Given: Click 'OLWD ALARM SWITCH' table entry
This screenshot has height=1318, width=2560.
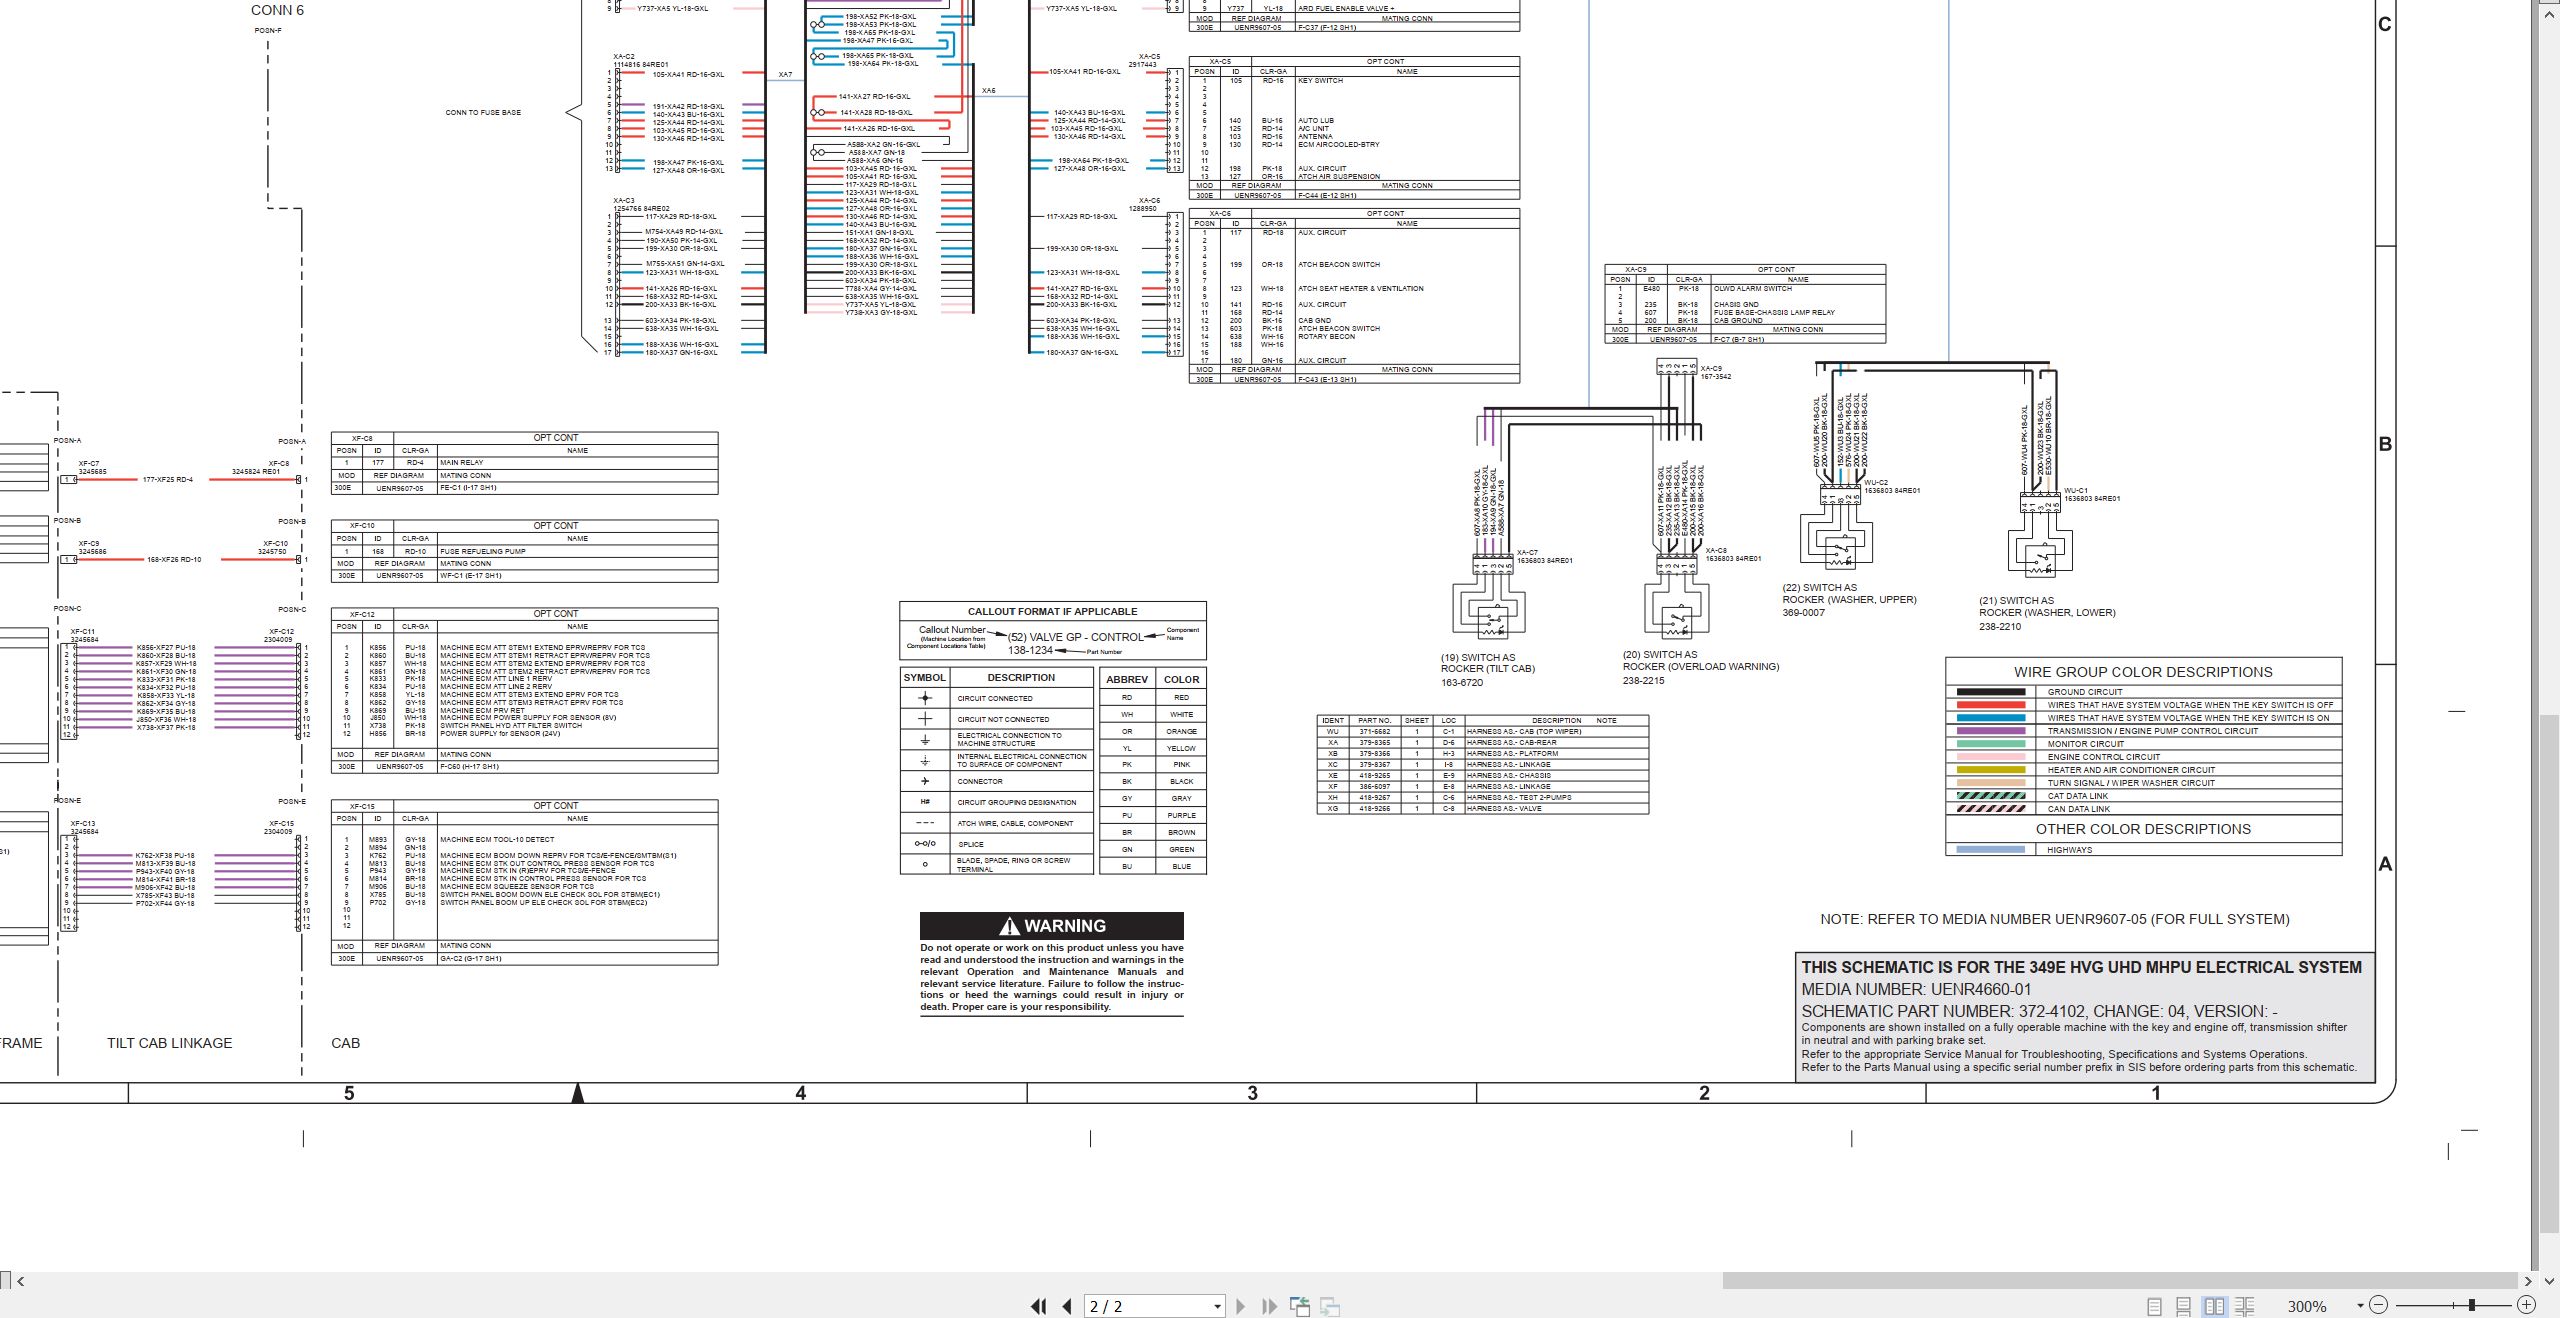Looking at the screenshot, I should pyautogui.click(x=1751, y=288).
